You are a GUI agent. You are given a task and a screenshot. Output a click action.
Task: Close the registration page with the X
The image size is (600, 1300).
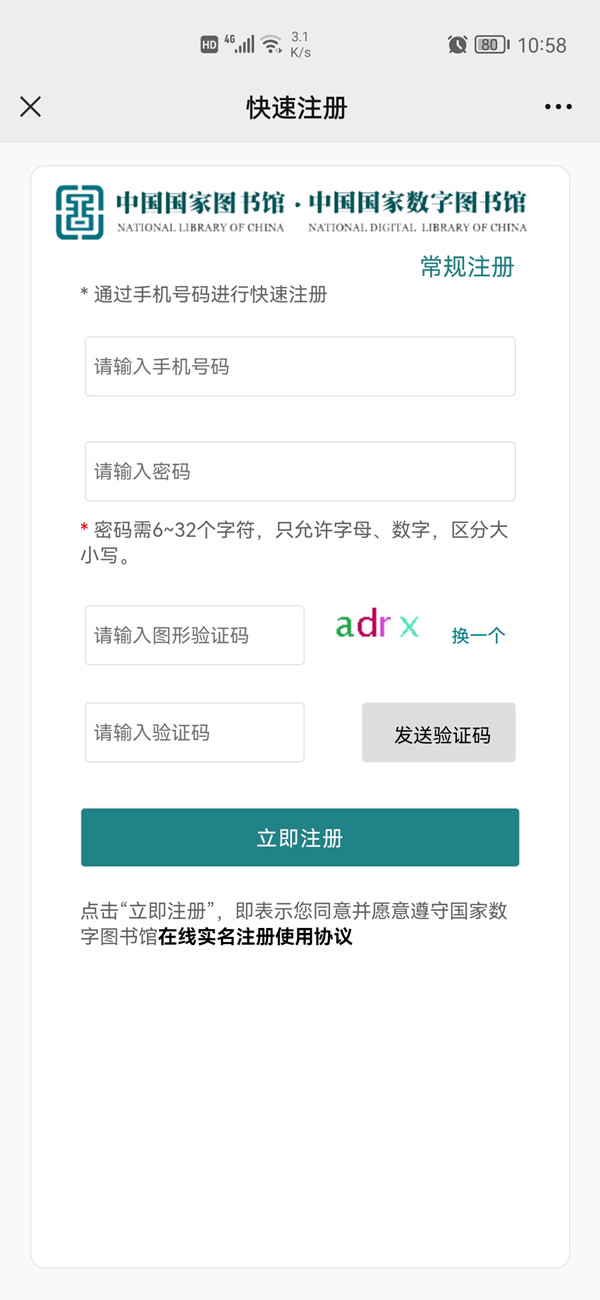coord(30,106)
